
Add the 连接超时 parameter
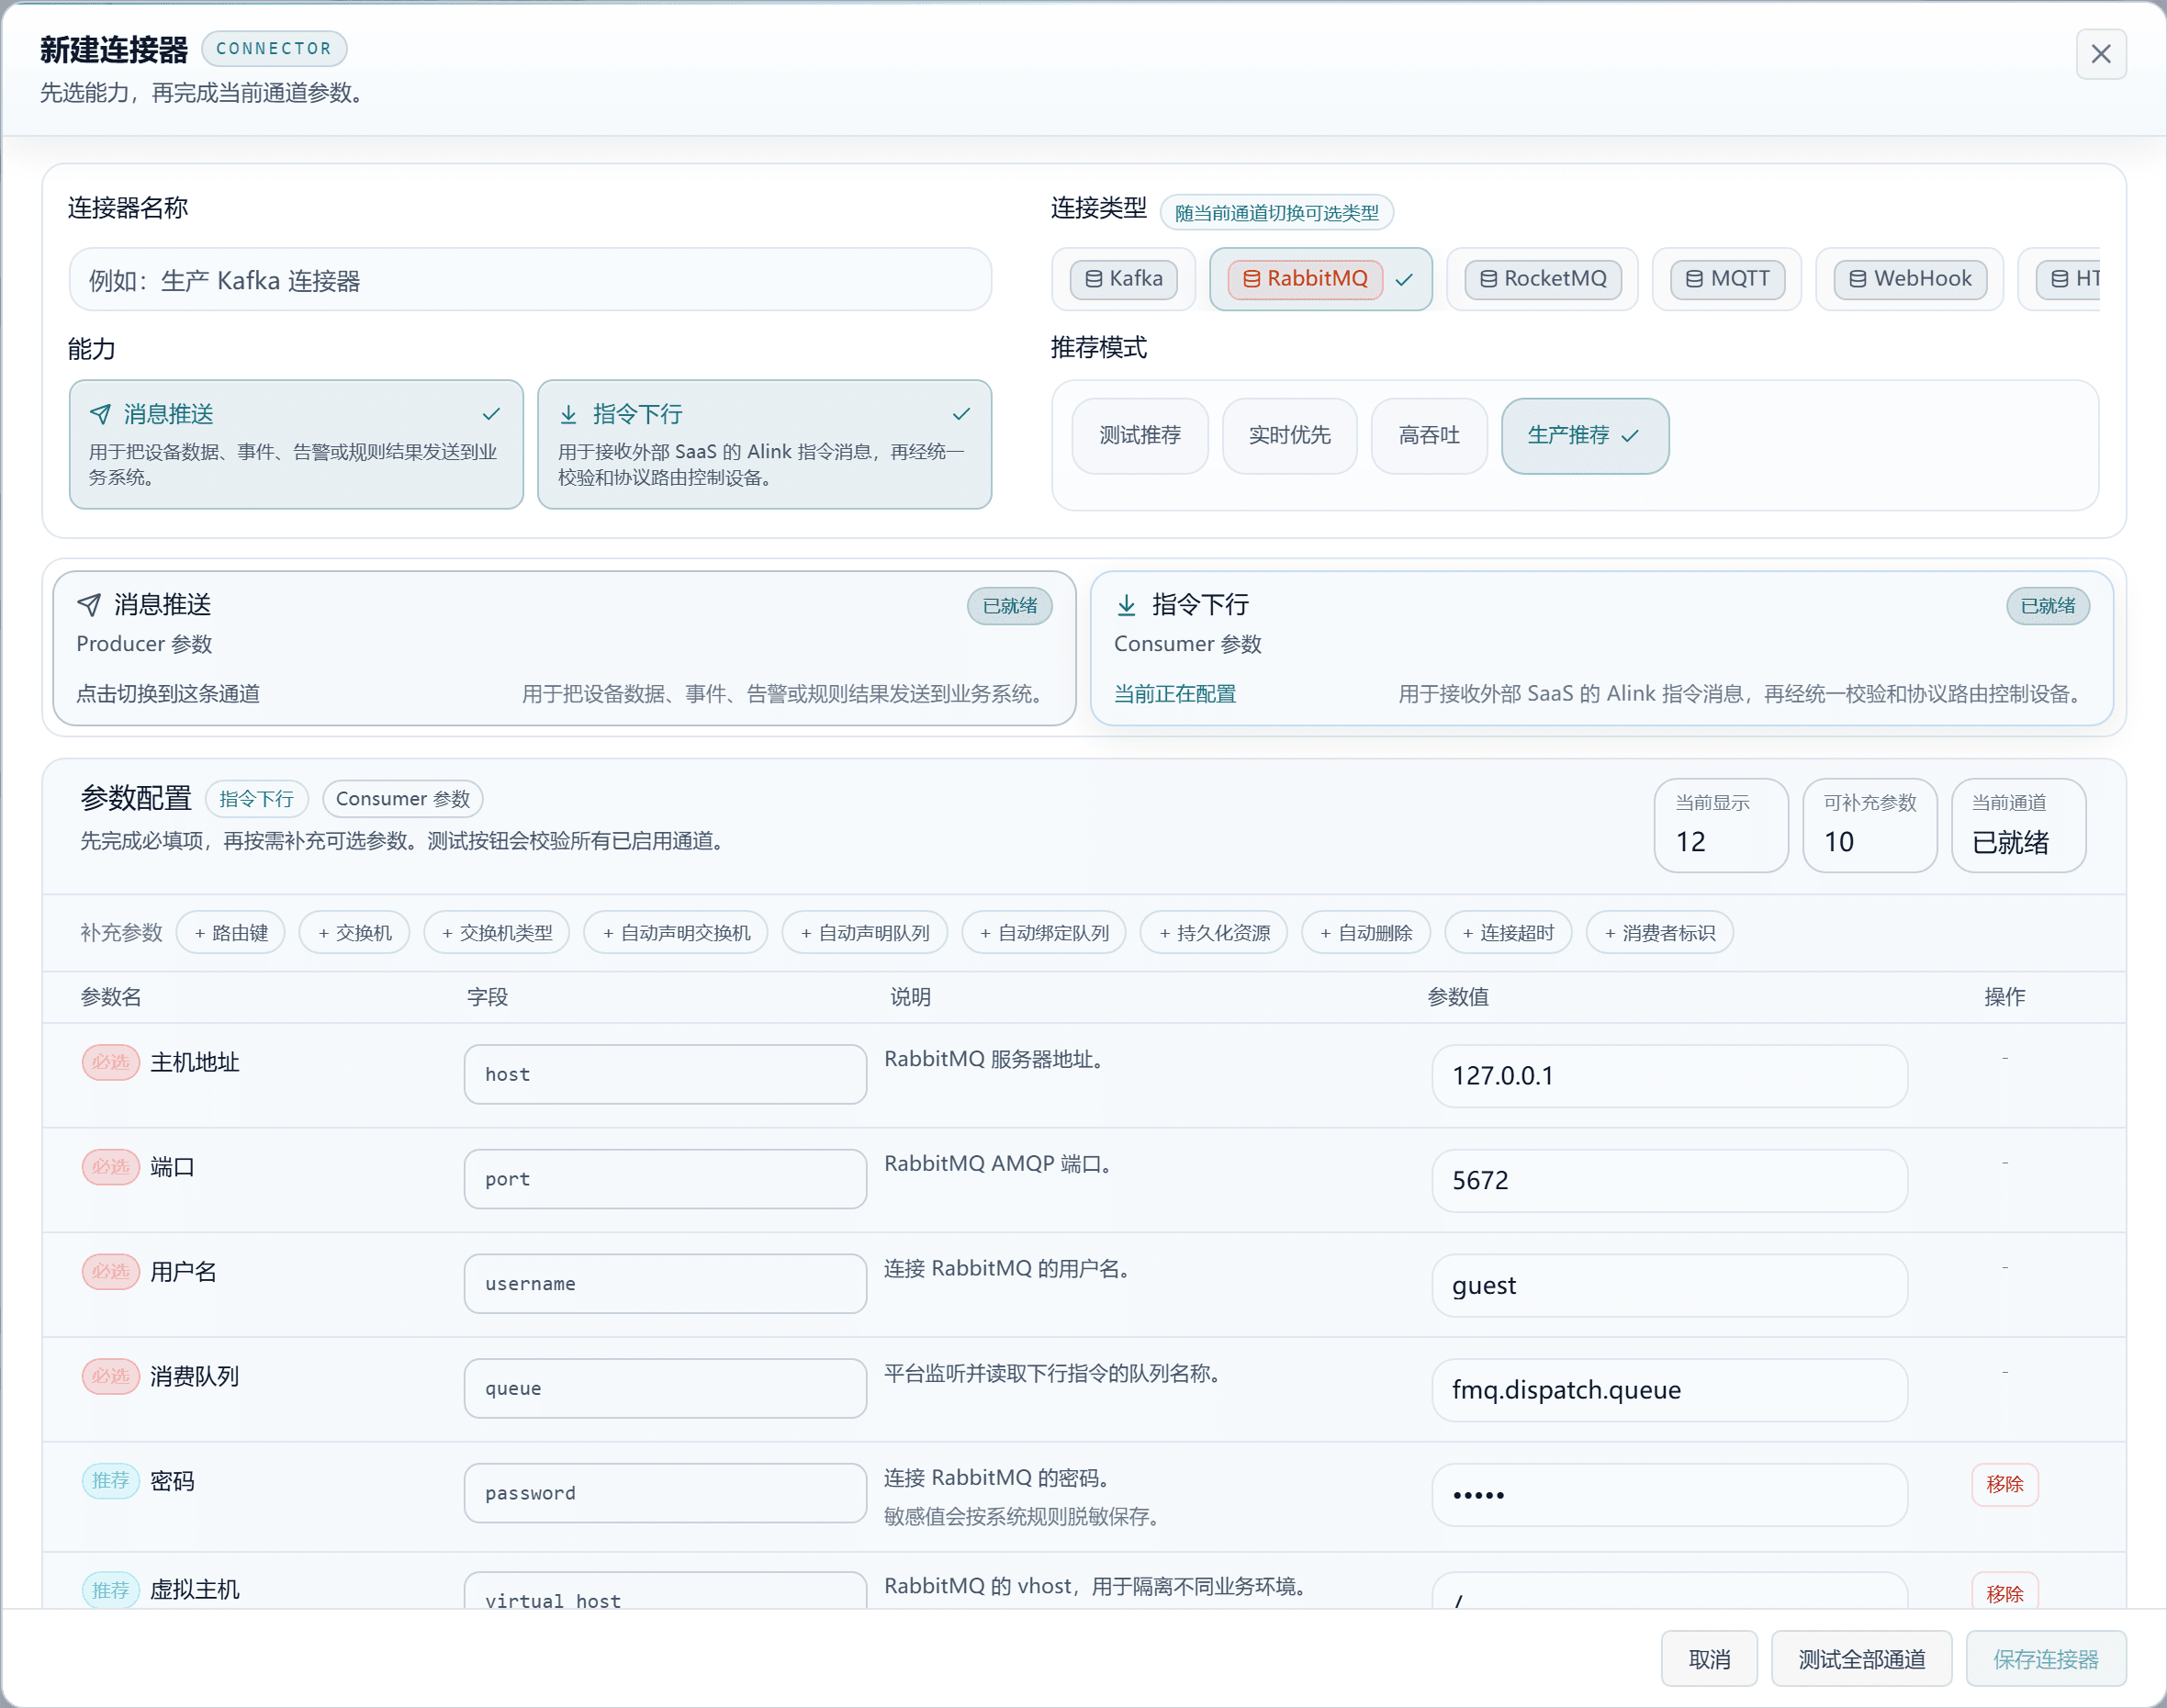1508,932
